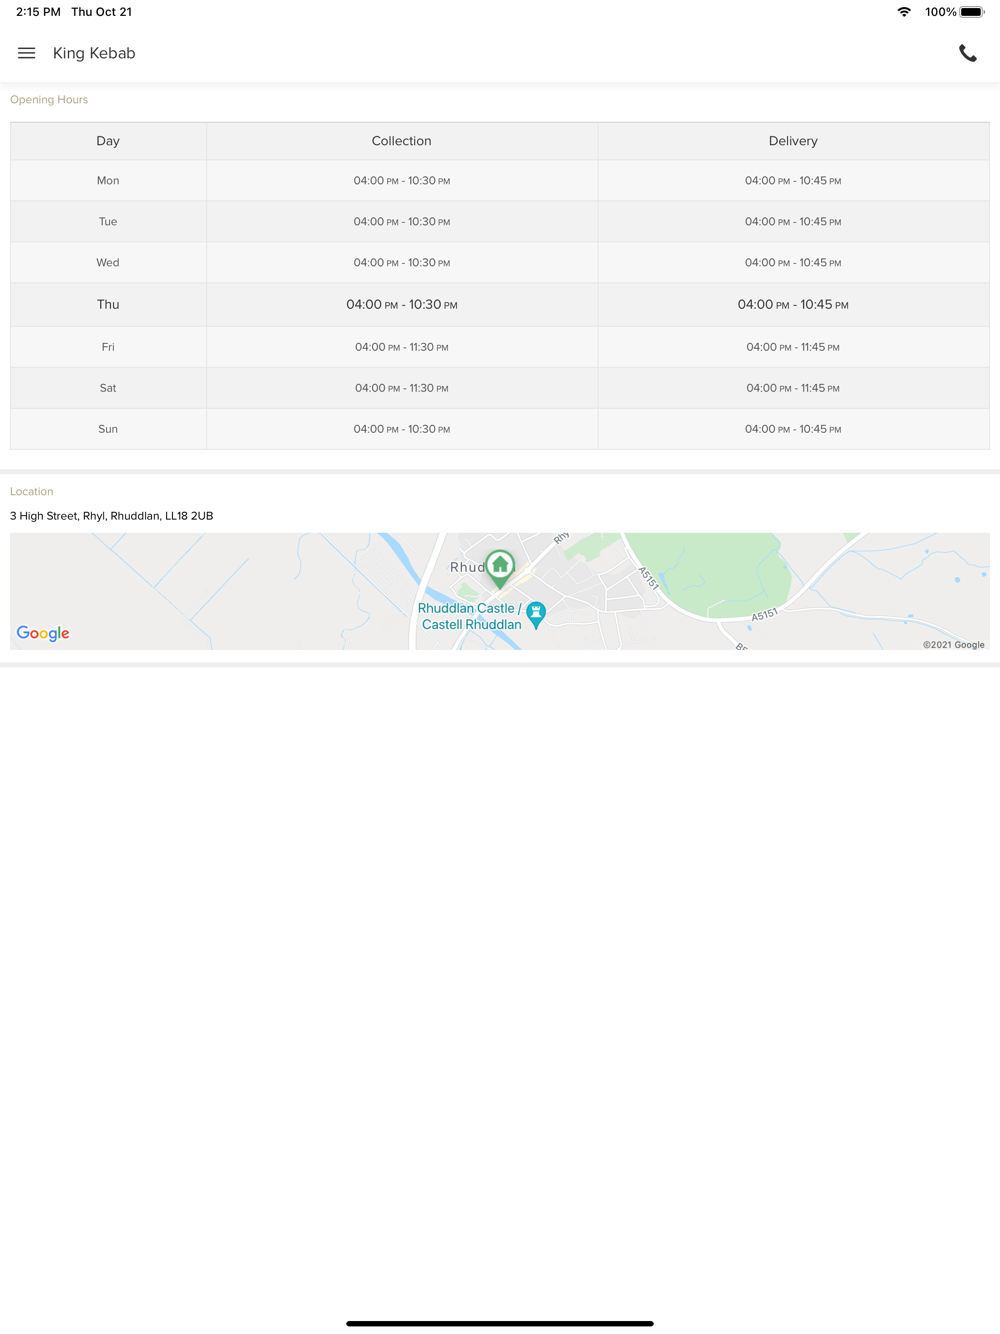1000x1334 pixels.
Task: Click the green home map pin
Action: click(500, 567)
